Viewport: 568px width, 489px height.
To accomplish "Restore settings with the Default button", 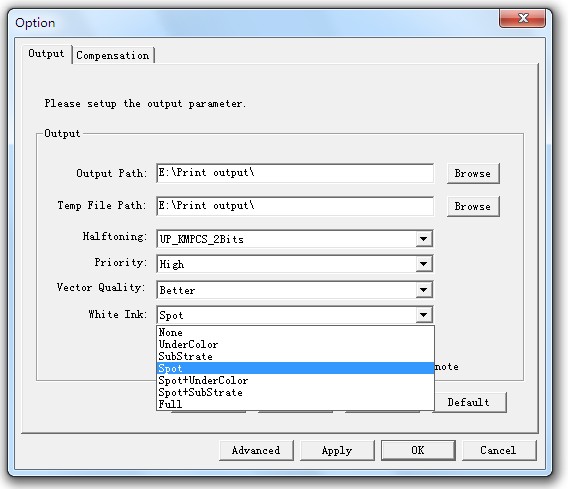I will tap(469, 402).
